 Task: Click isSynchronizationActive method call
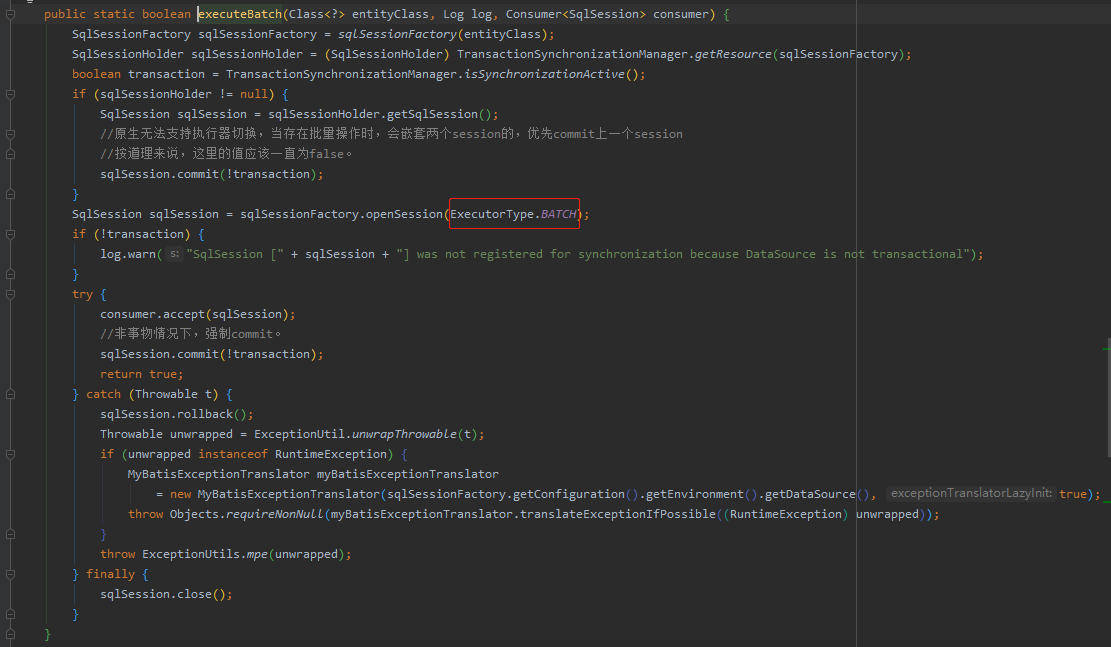pos(544,74)
